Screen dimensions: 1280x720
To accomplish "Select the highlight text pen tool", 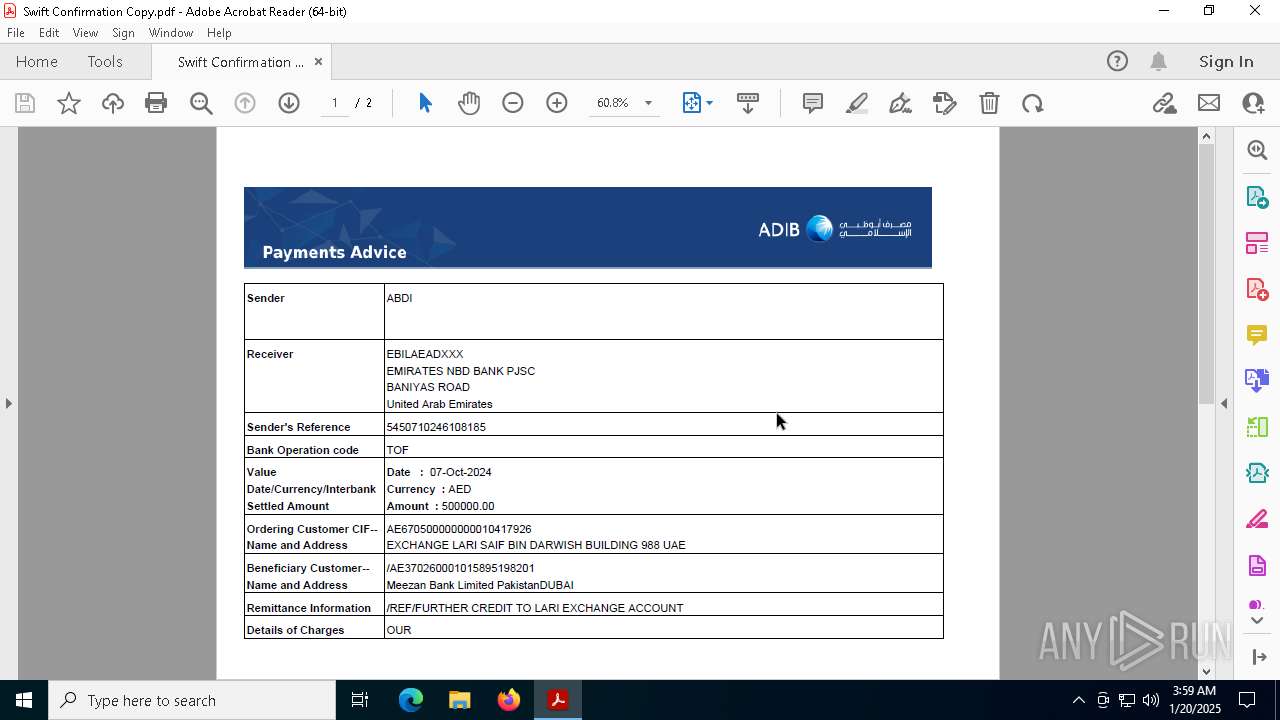I will click(857, 103).
